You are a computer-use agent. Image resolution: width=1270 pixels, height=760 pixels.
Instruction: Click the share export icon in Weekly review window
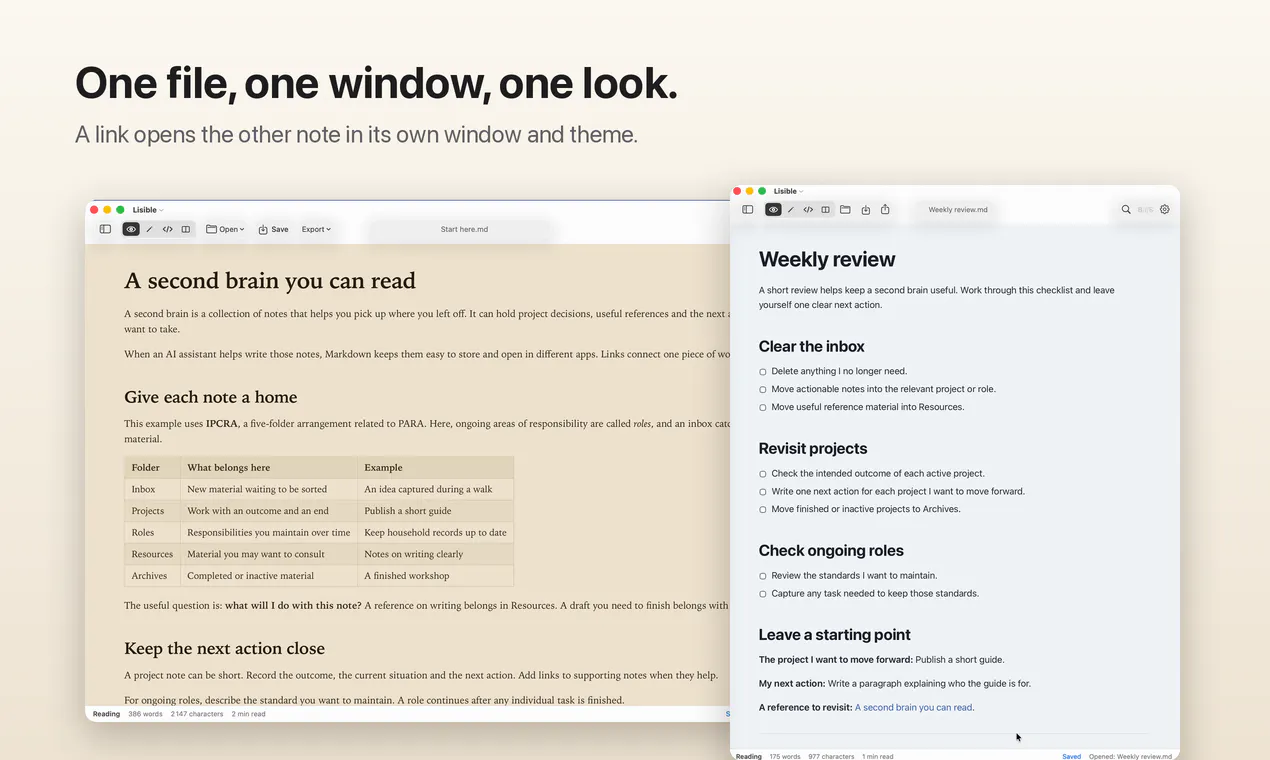885,210
